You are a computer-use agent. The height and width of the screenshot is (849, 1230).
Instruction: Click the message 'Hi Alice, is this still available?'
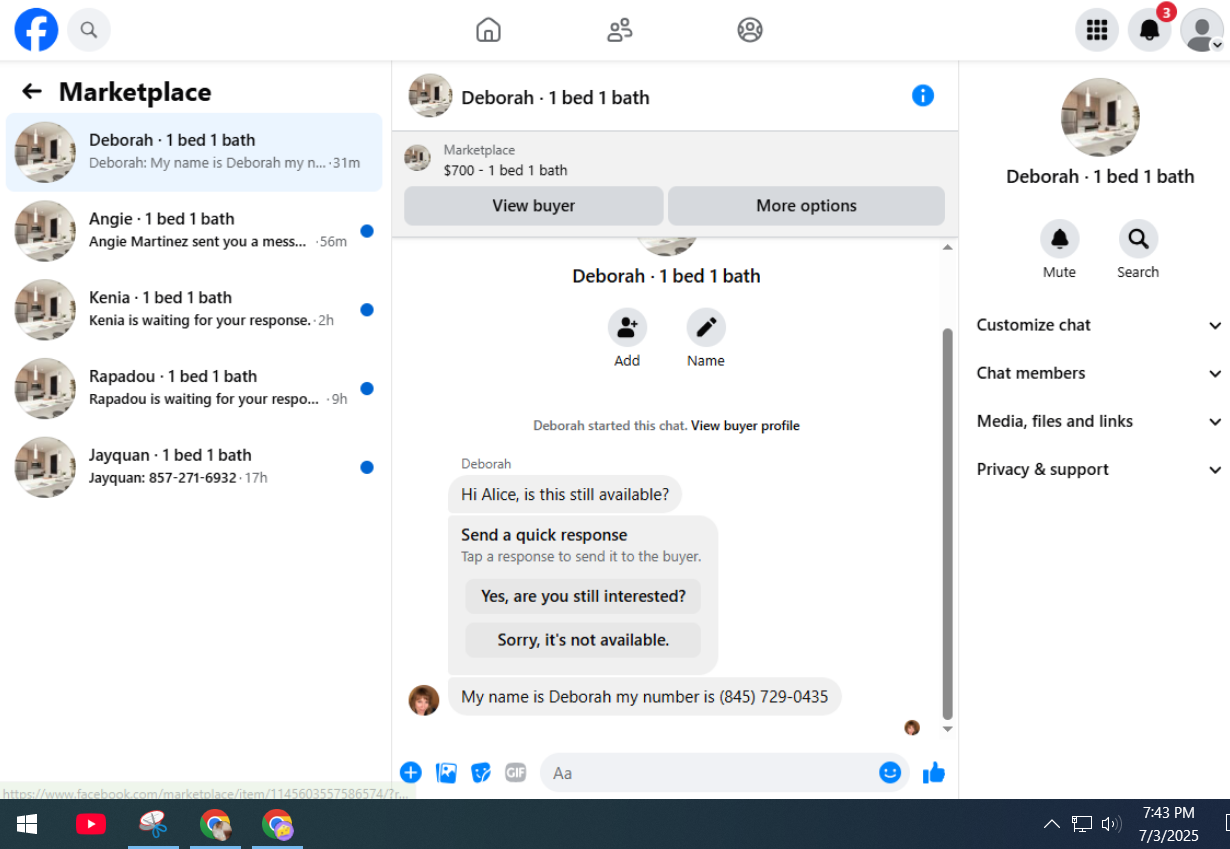[565, 494]
